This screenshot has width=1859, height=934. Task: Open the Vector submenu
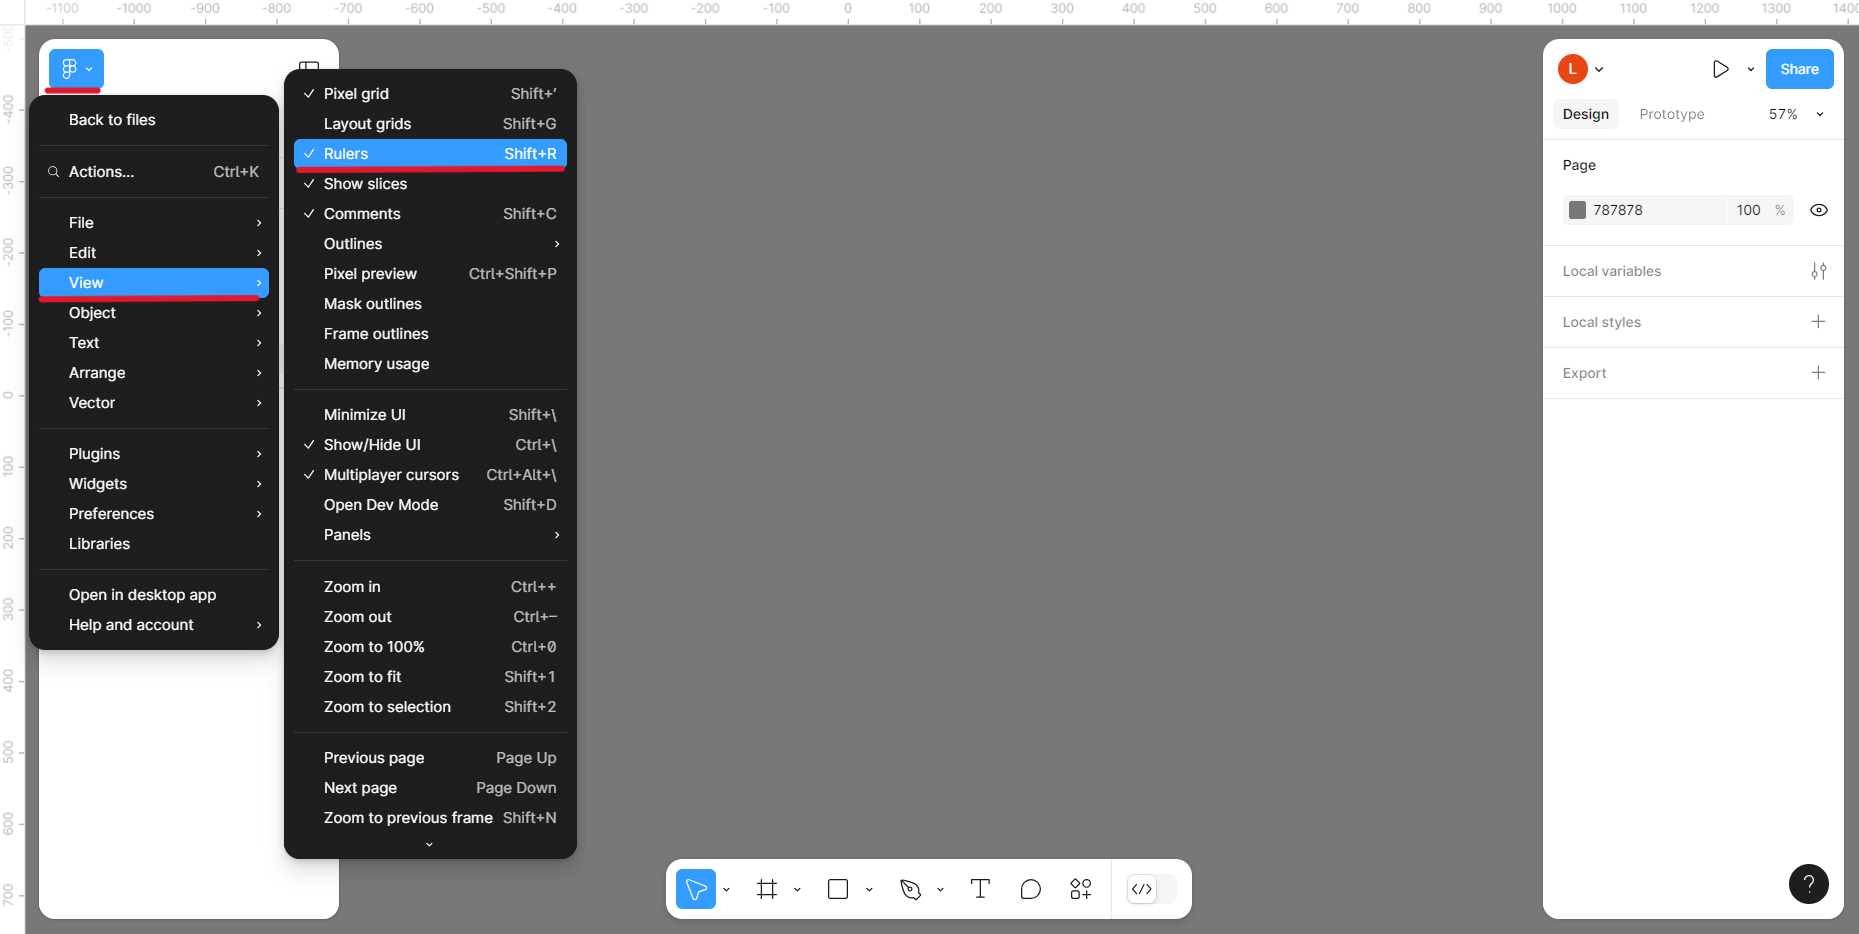coord(154,403)
